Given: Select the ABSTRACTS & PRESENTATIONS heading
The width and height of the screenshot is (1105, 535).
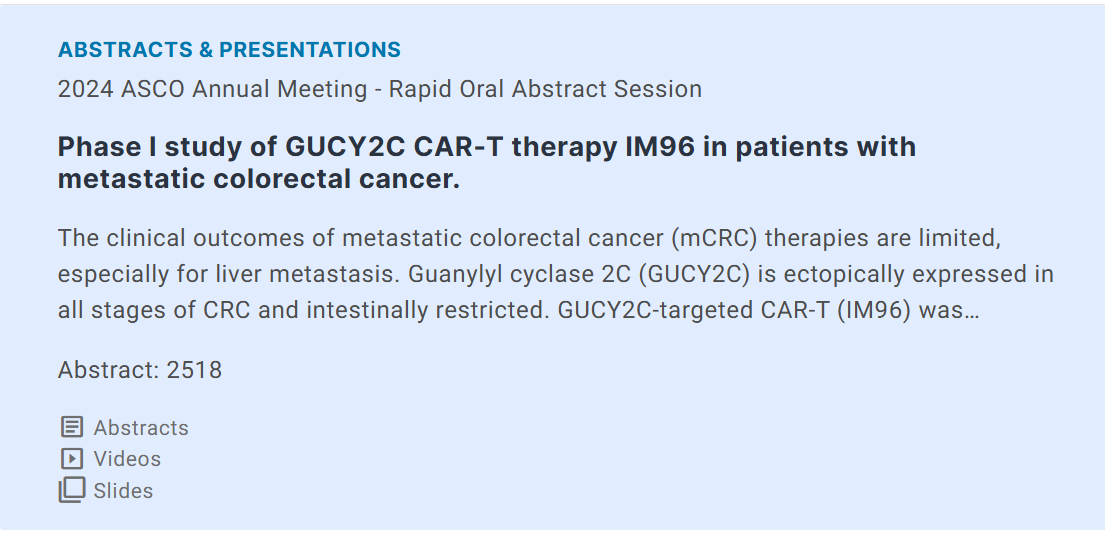Looking at the screenshot, I should tap(229, 49).
